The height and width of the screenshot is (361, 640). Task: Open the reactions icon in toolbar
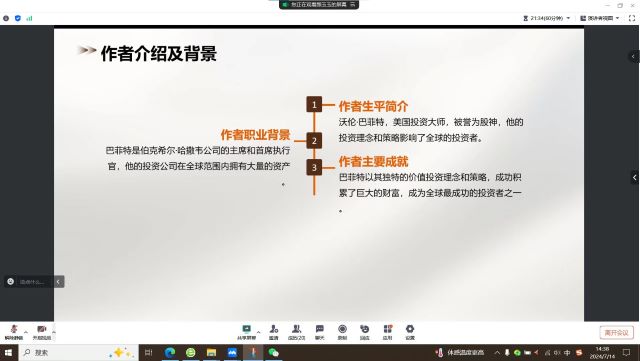point(364,332)
